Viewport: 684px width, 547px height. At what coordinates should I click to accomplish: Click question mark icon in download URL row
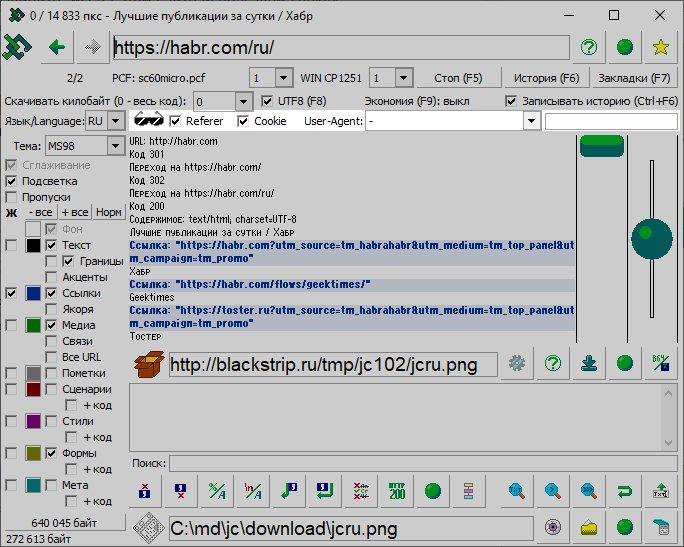click(553, 363)
